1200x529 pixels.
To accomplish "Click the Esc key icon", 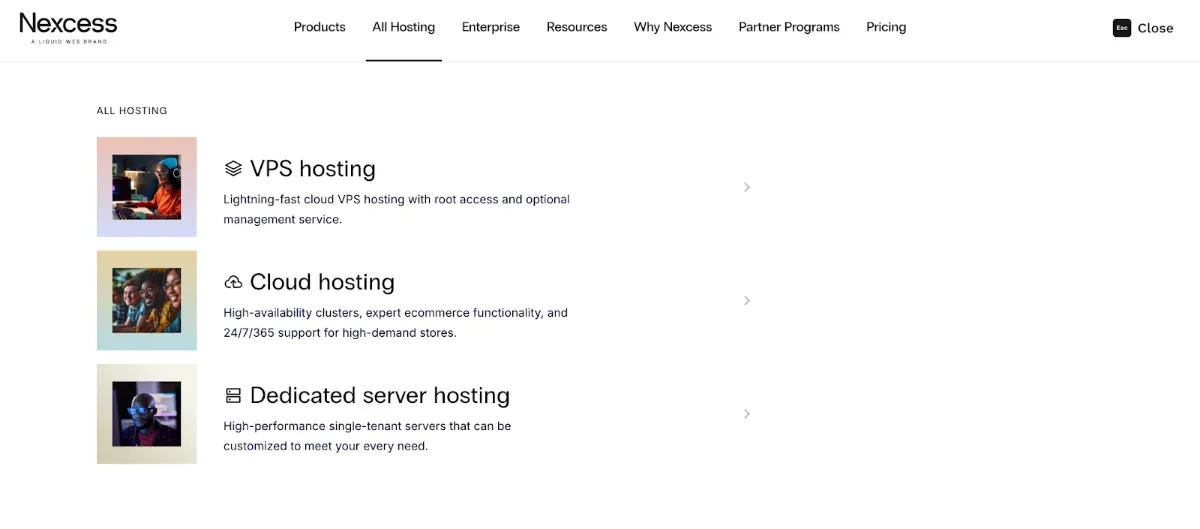I will pyautogui.click(x=1122, y=28).
